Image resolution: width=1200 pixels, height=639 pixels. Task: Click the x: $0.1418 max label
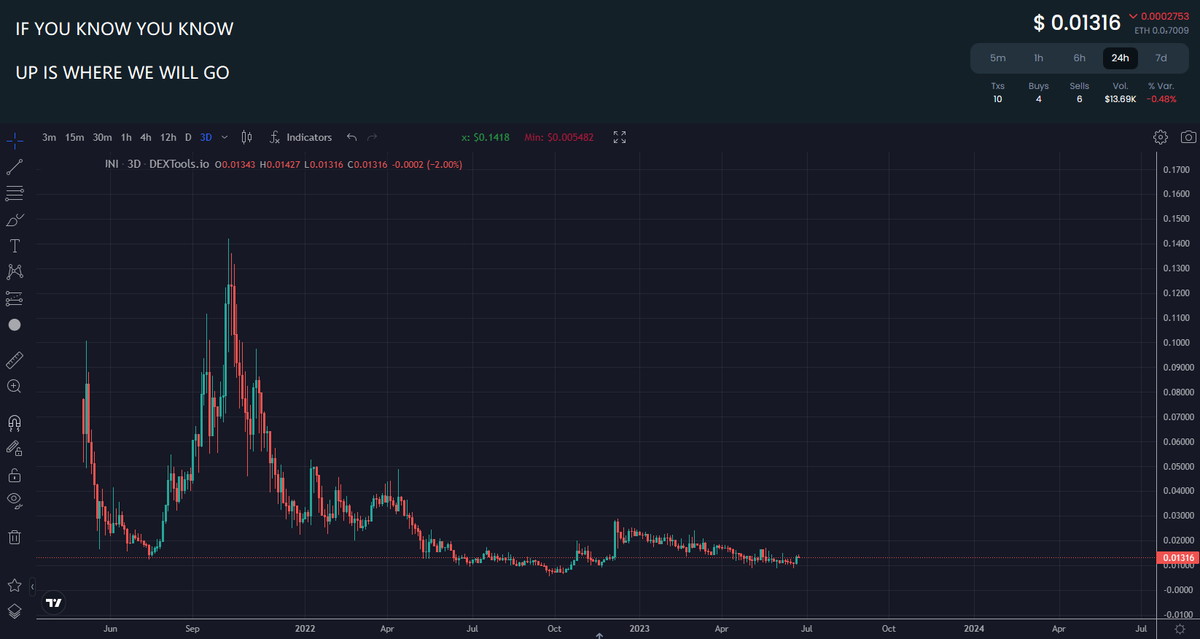coord(486,137)
